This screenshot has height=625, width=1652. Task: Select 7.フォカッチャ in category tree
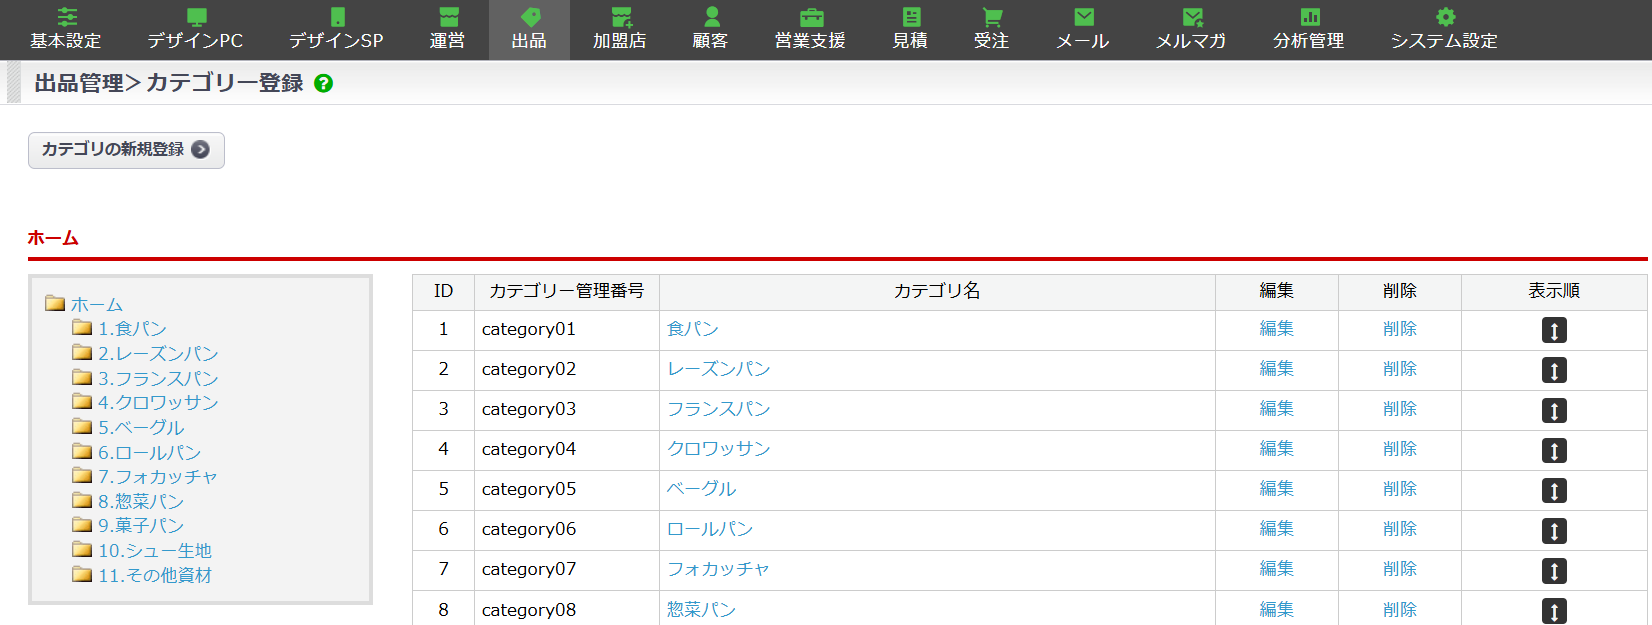158,476
